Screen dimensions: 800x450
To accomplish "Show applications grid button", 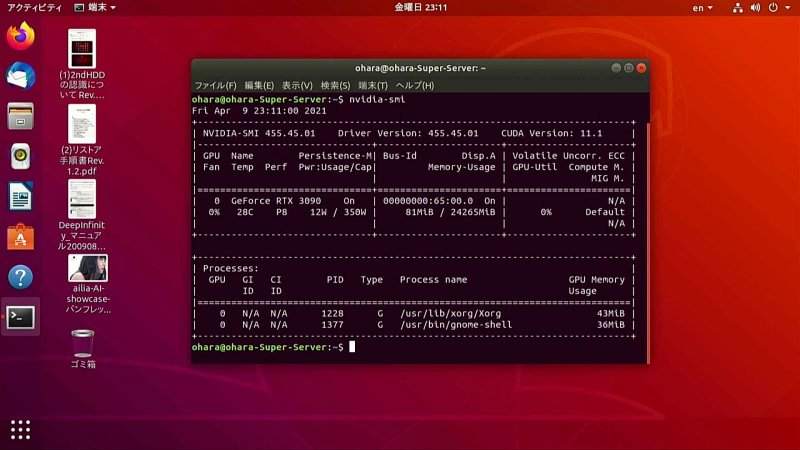I will [20, 430].
